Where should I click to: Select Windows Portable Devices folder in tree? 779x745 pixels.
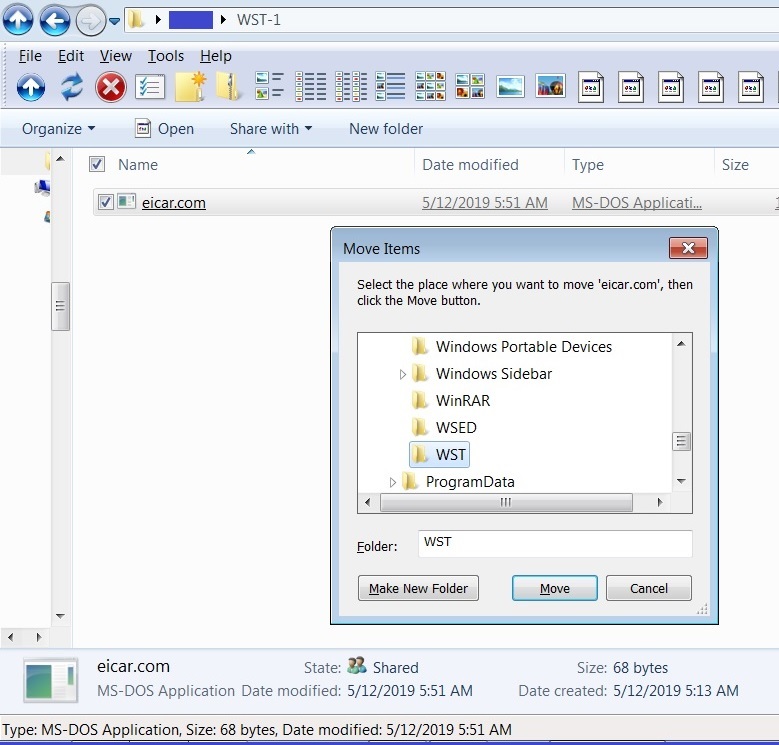(524, 347)
